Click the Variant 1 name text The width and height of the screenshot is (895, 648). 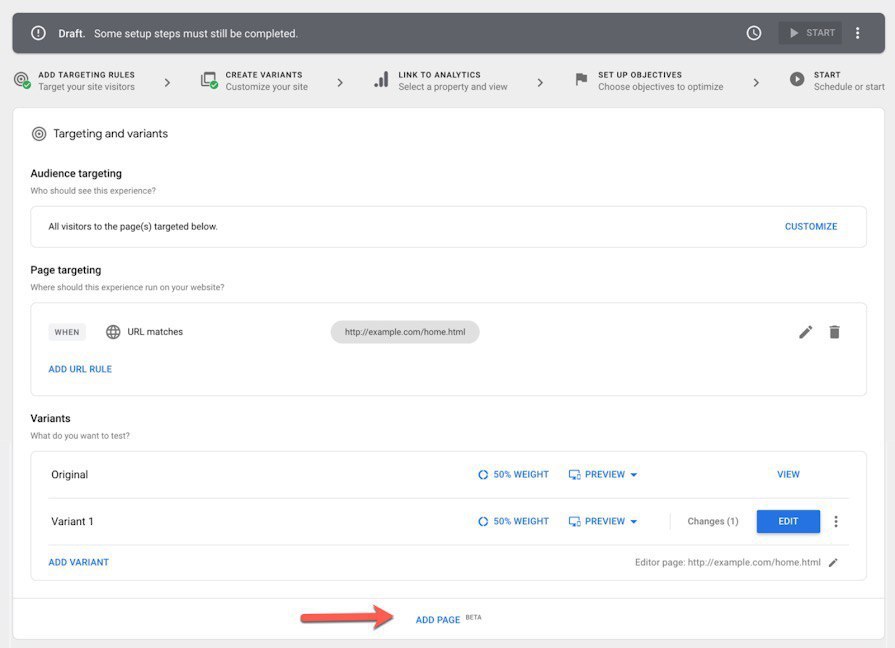(x=72, y=521)
